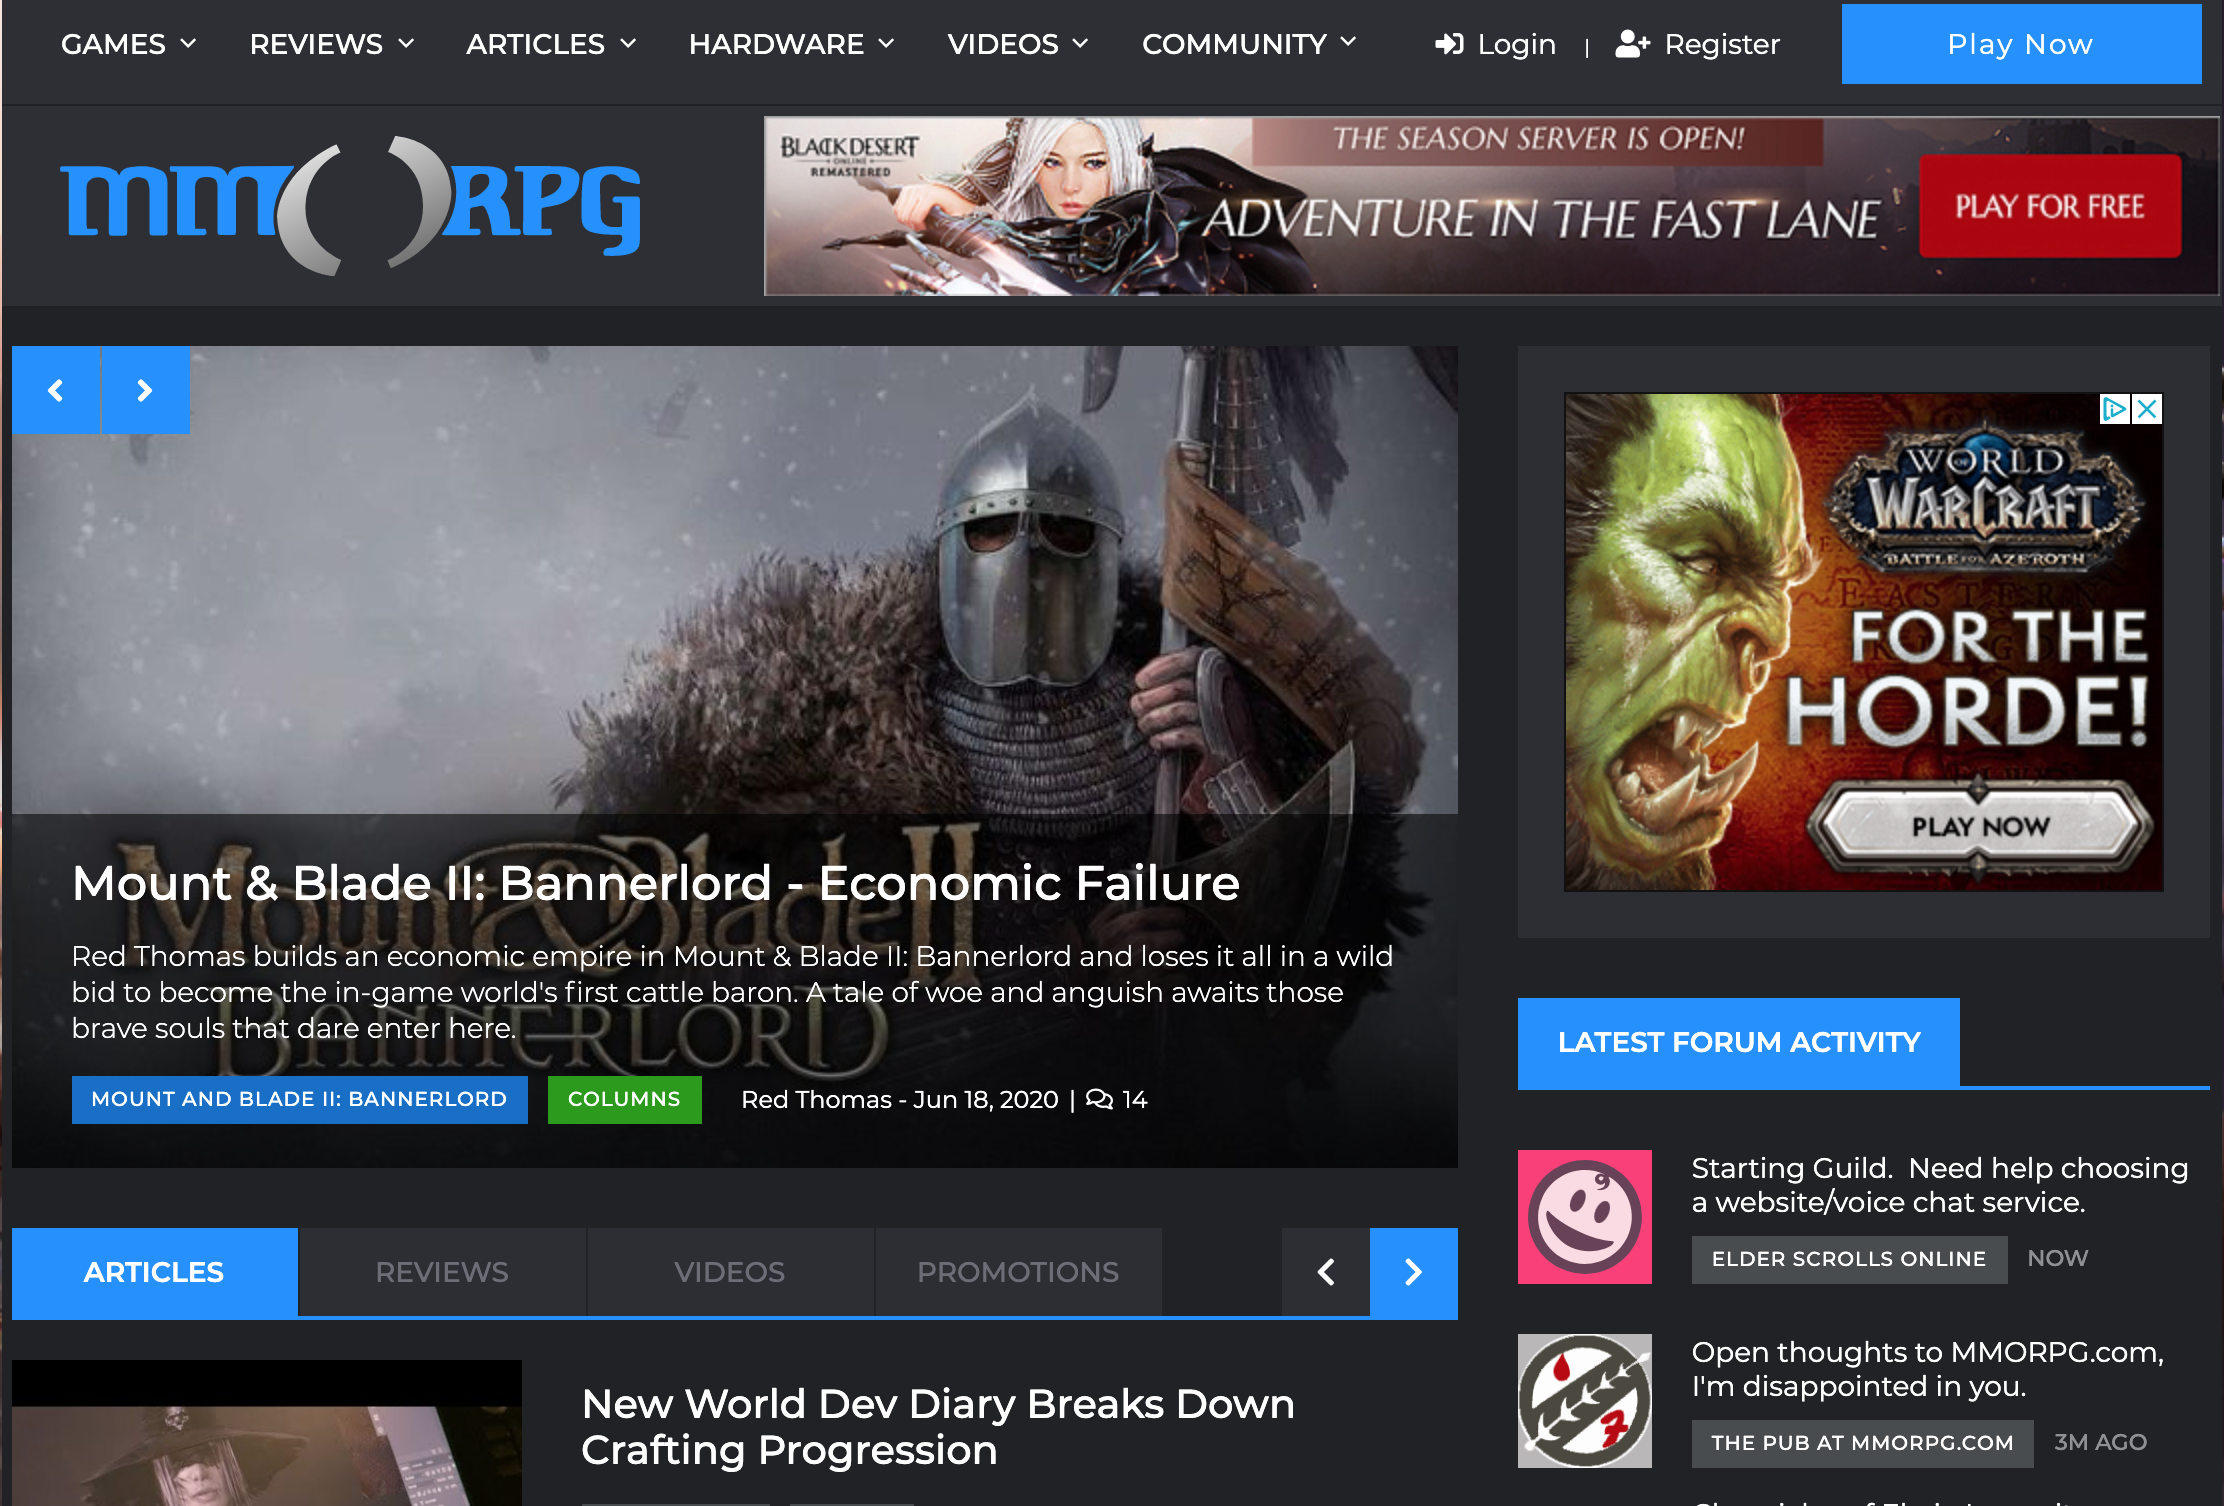The width and height of the screenshot is (2224, 1506).
Task: Close the World of Warcraft ad
Action: tap(2147, 409)
